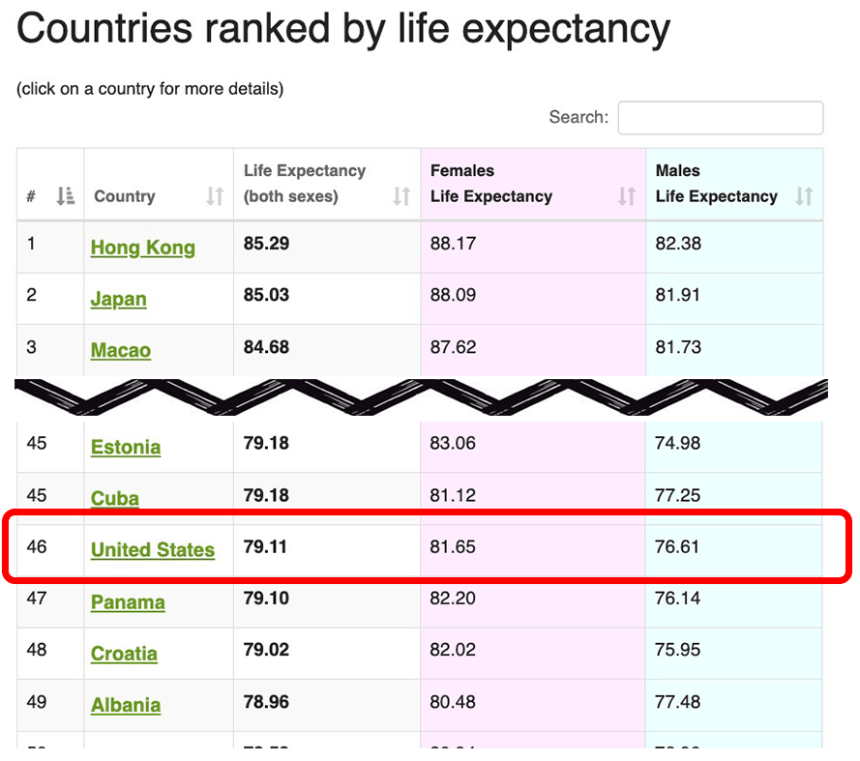Screen dimensions: 860x761
Task: Toggle ascending order on the rank column
Action: pyautogui.click(x=65, y=195)
